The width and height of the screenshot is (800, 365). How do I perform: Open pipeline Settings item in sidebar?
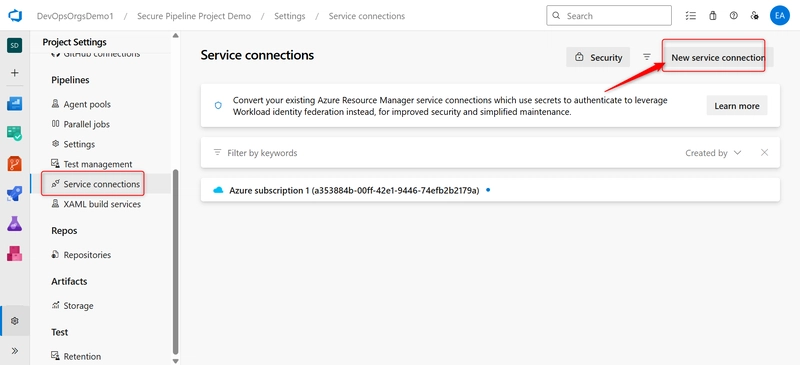click(x=79, y=144)
